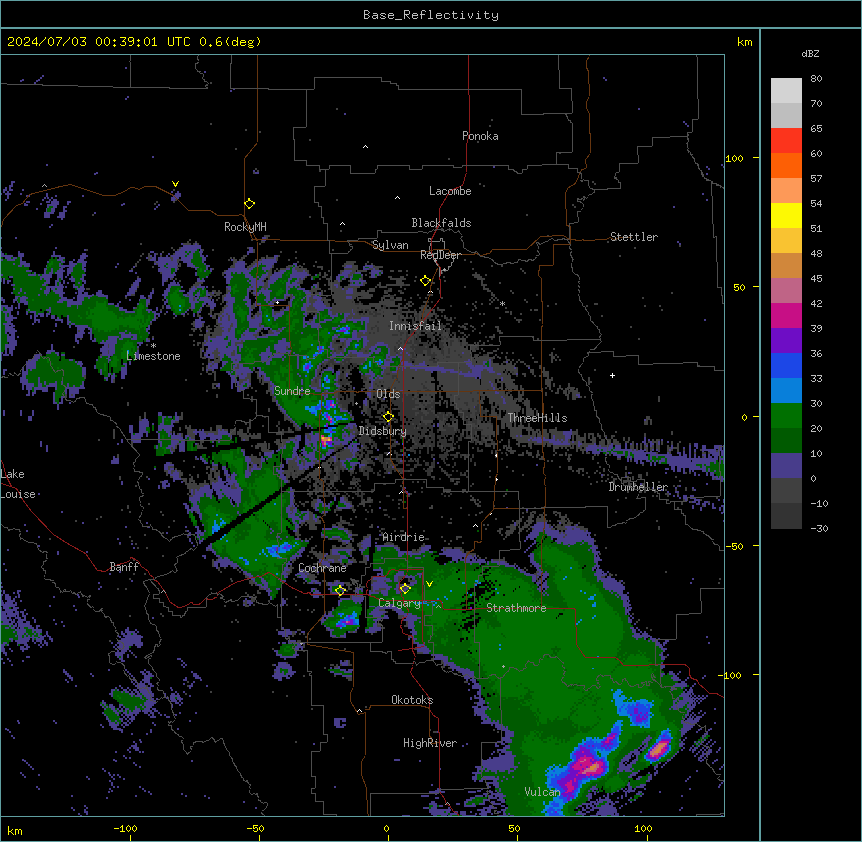
Task: Click the dBZ legend heading
Action: click(x=810, y=53)
